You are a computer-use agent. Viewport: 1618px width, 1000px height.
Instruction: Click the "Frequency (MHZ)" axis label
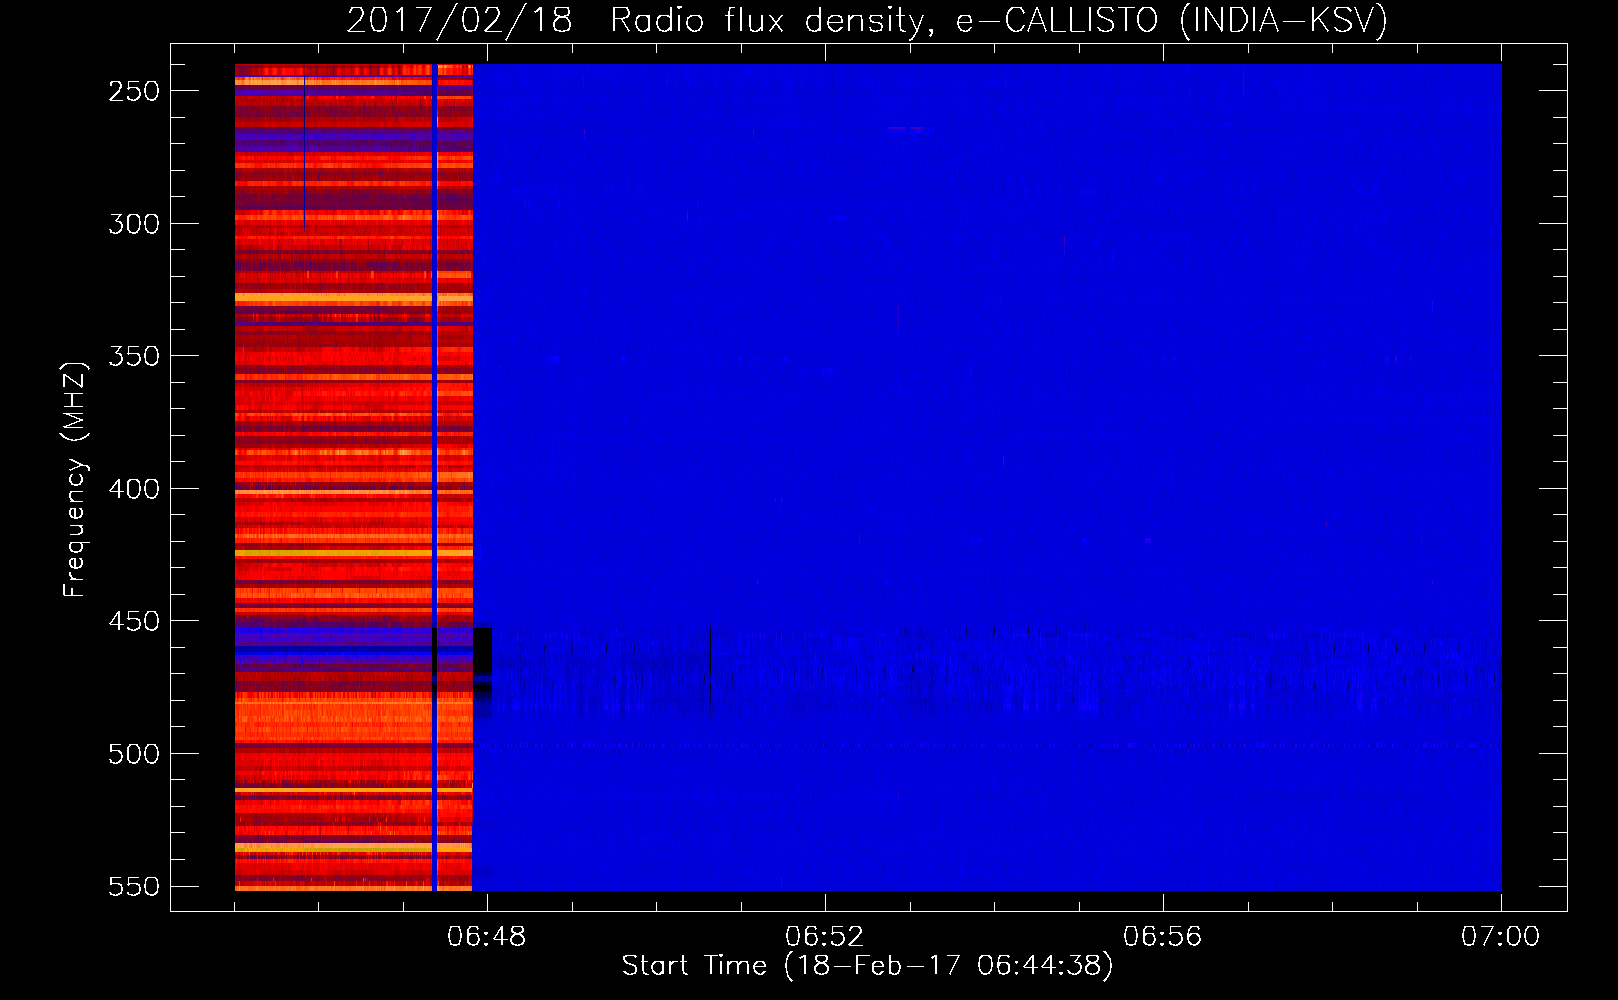pos(75,479)
